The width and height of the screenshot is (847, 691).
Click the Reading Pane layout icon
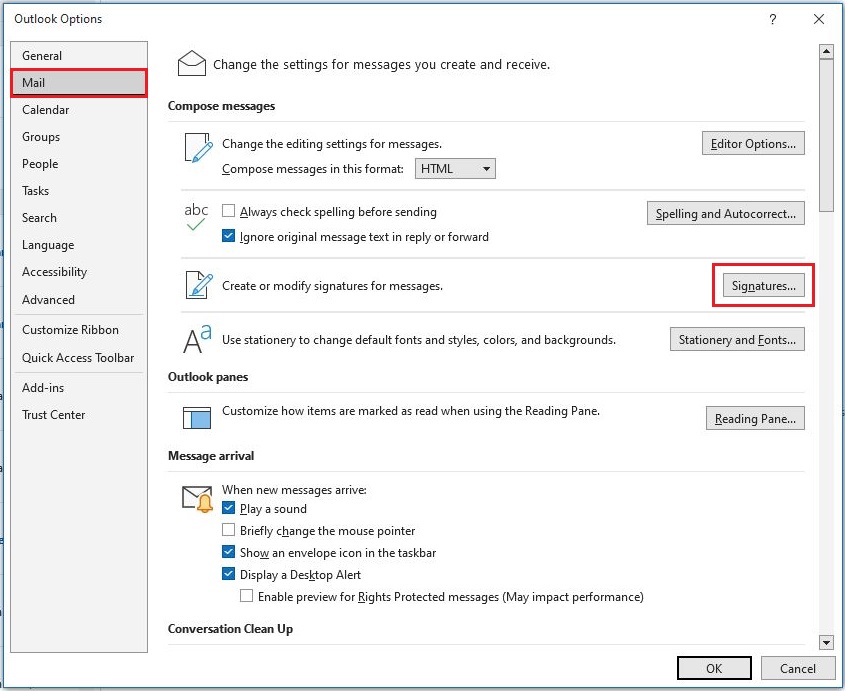(197, 418)
